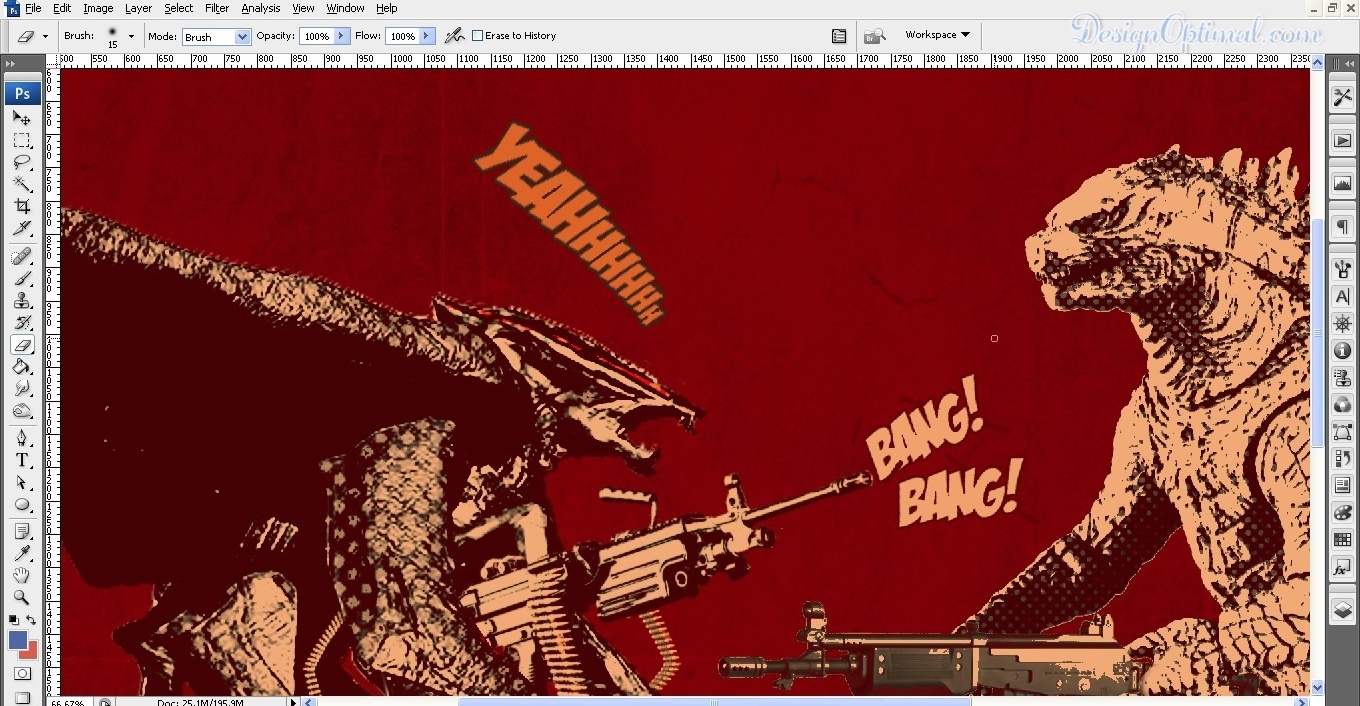The width and height of the screenshot is (1360, 706).
Task: Select the Path Selection tool
Action: 22,482
